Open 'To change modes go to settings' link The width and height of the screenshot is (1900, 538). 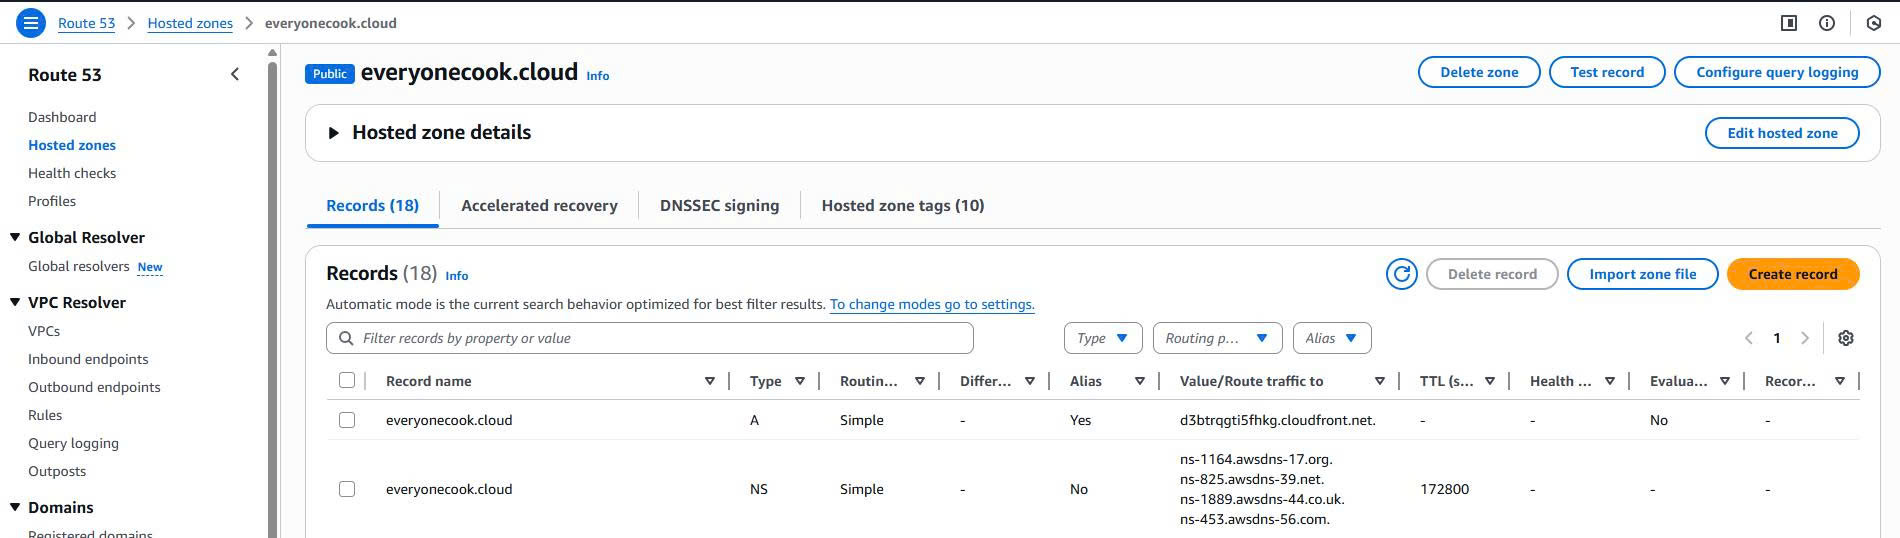932,304
